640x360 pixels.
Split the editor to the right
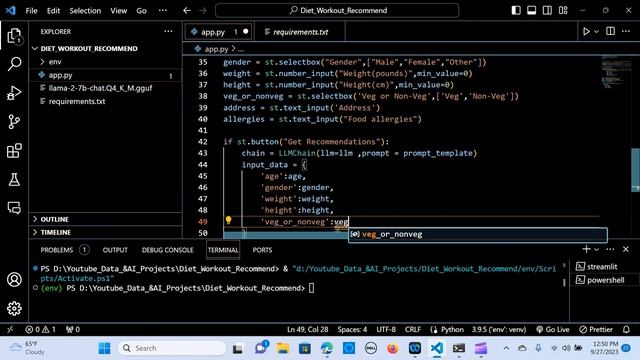click(610, 31)
